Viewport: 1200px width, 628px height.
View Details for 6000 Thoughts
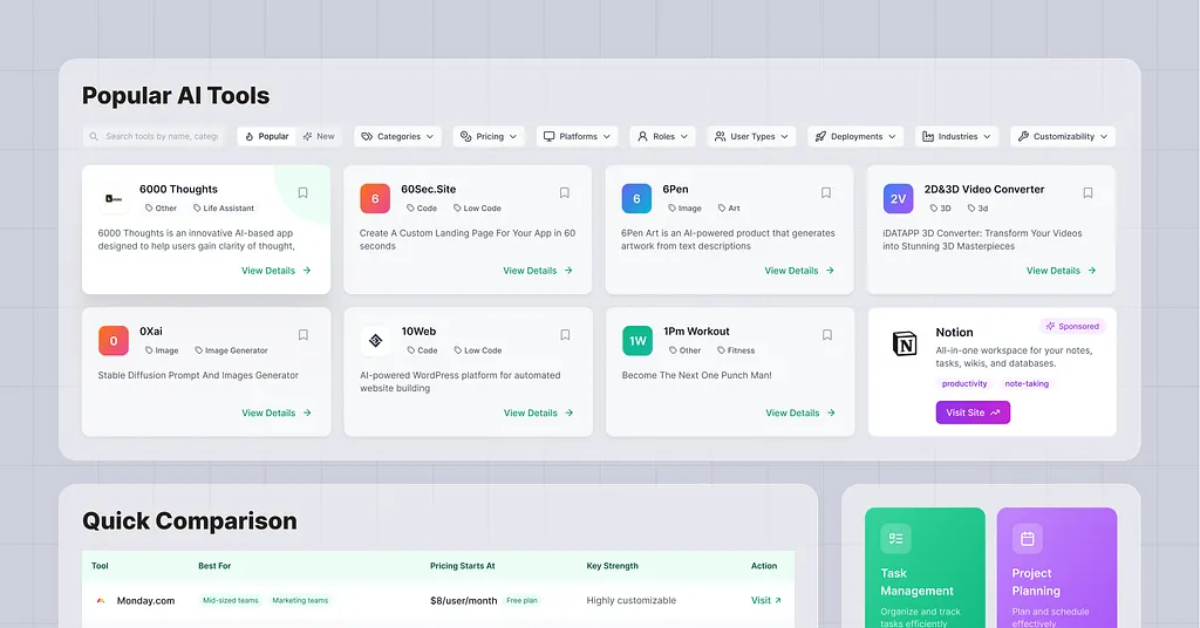click(276, 270)
